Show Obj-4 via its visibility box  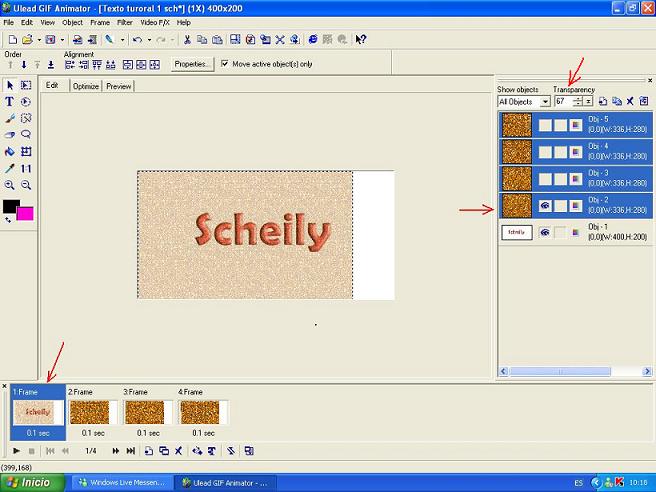pyautogui.click(x=545, y=152)
